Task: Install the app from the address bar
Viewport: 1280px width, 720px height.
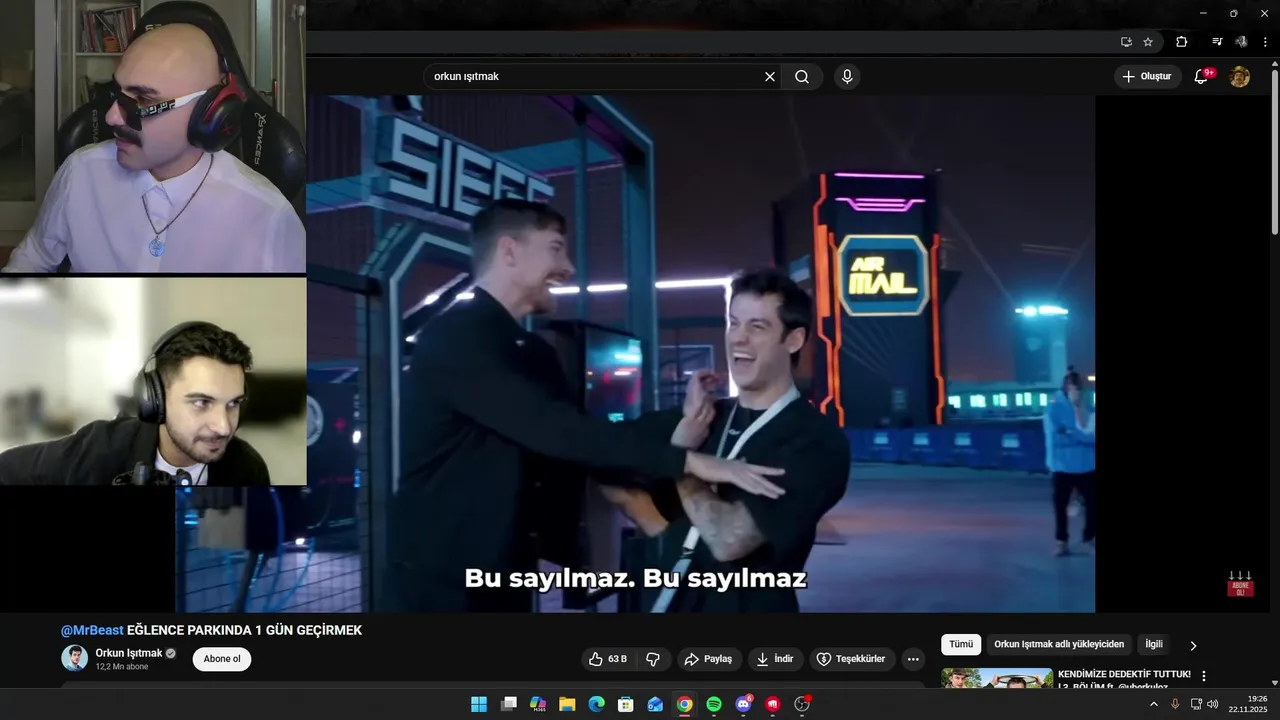Action: tap(1126, 42)
